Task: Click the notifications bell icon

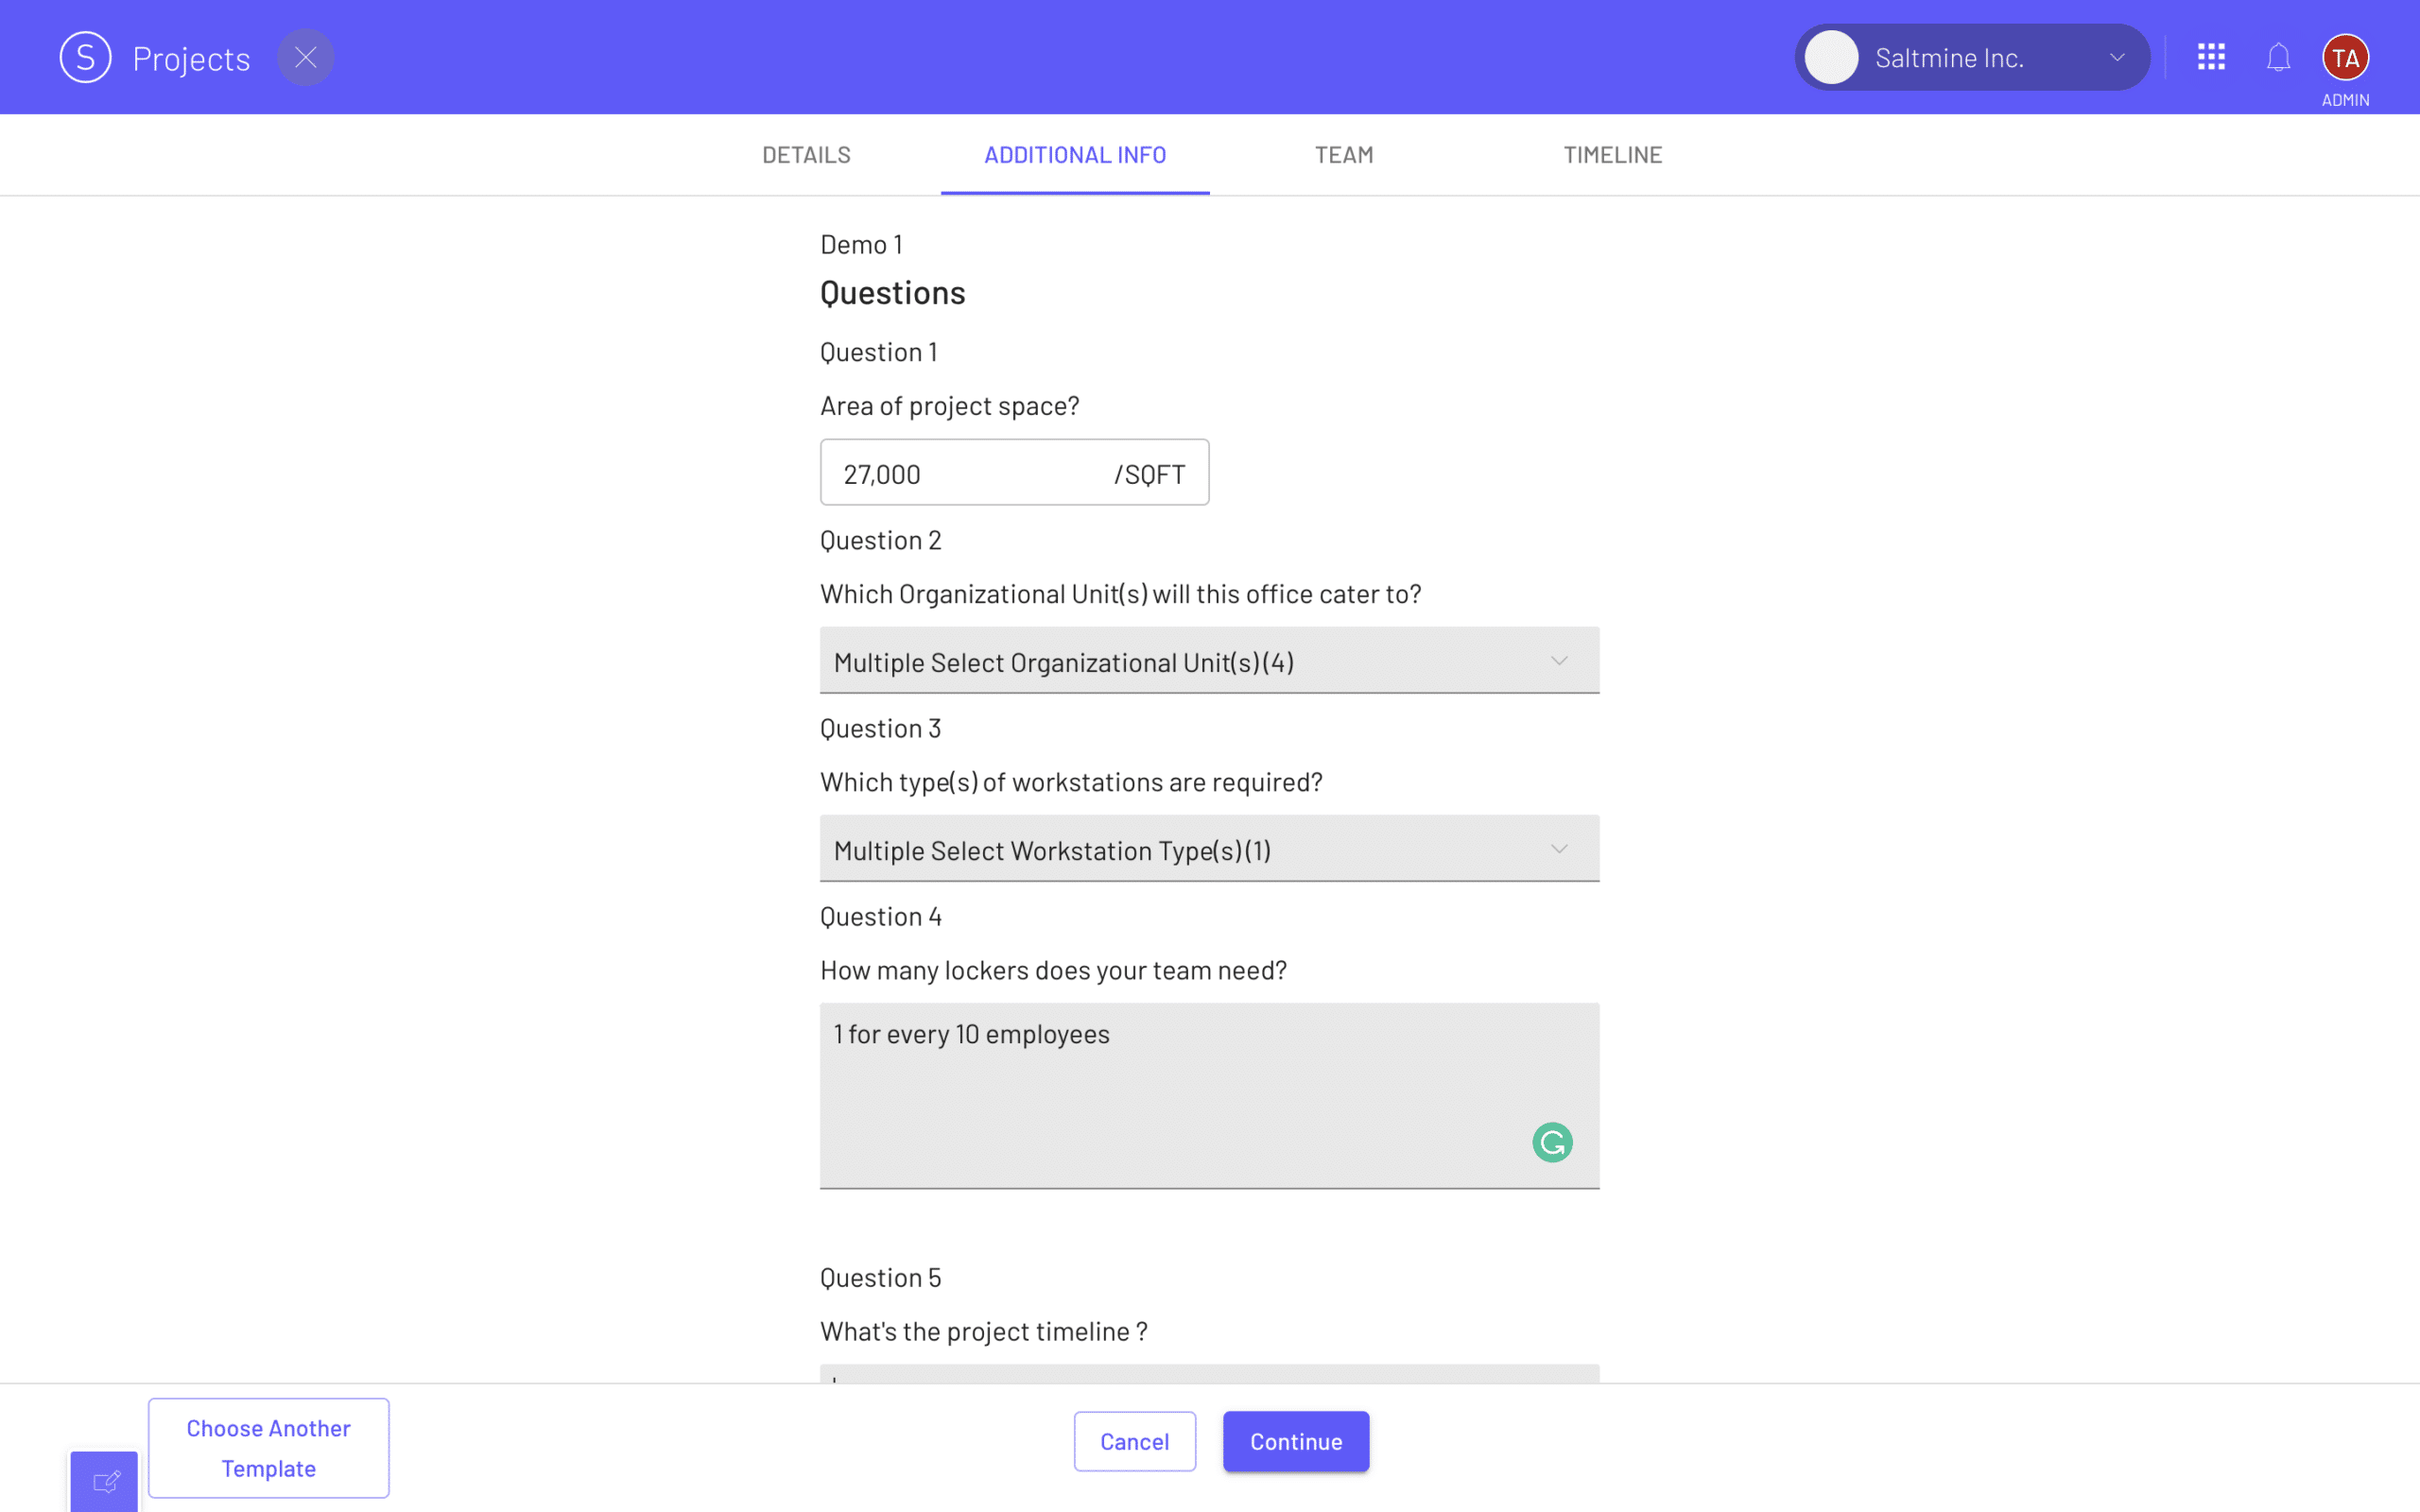Action: point(2281,56)
